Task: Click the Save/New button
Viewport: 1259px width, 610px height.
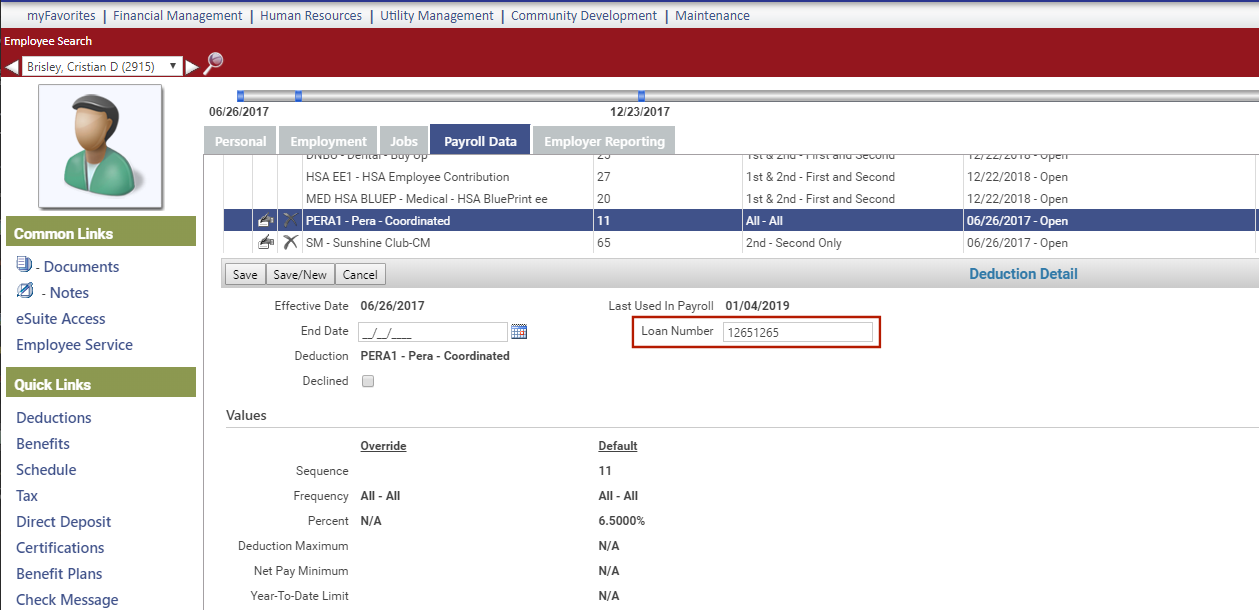Action: coord(300,275)
